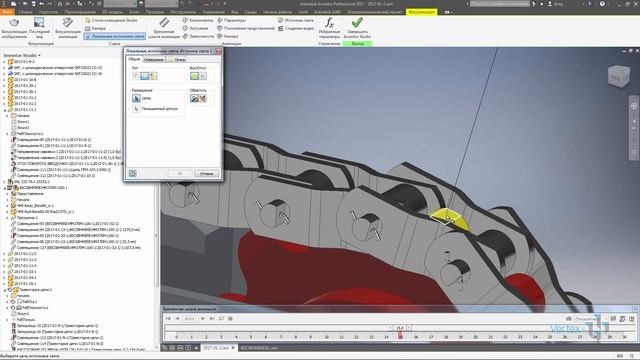Click the Components animation tool
The width and height of the screenshot is (640, 360).
198,20
